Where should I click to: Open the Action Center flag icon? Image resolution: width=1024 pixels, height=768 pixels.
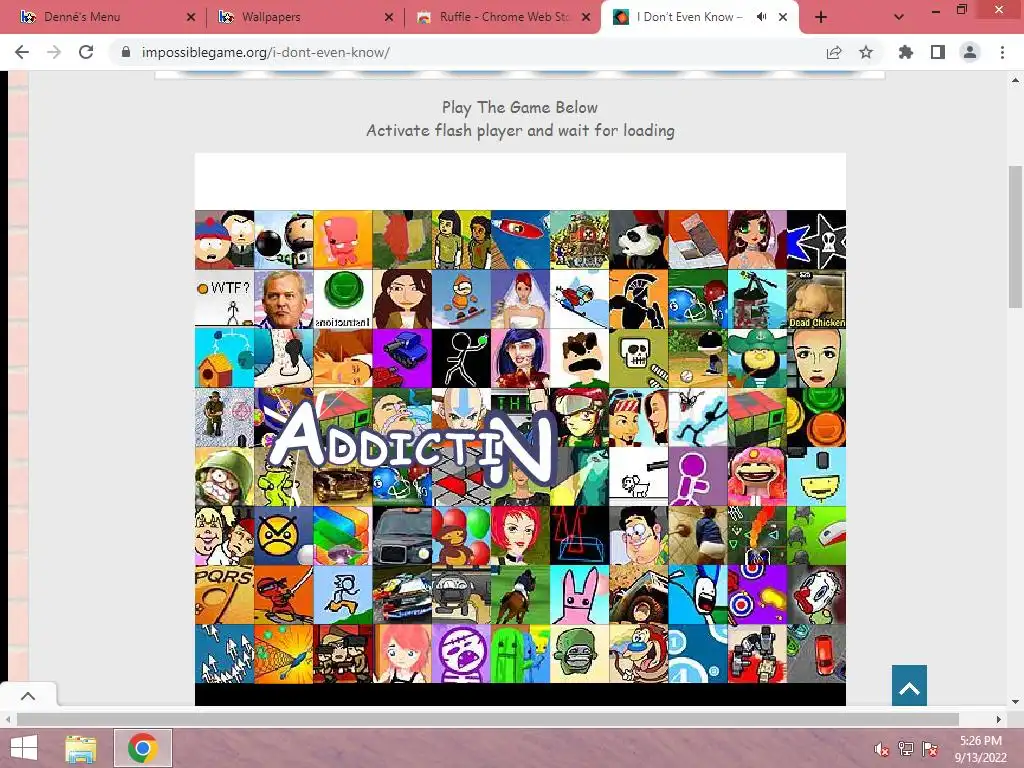point(930,749)
